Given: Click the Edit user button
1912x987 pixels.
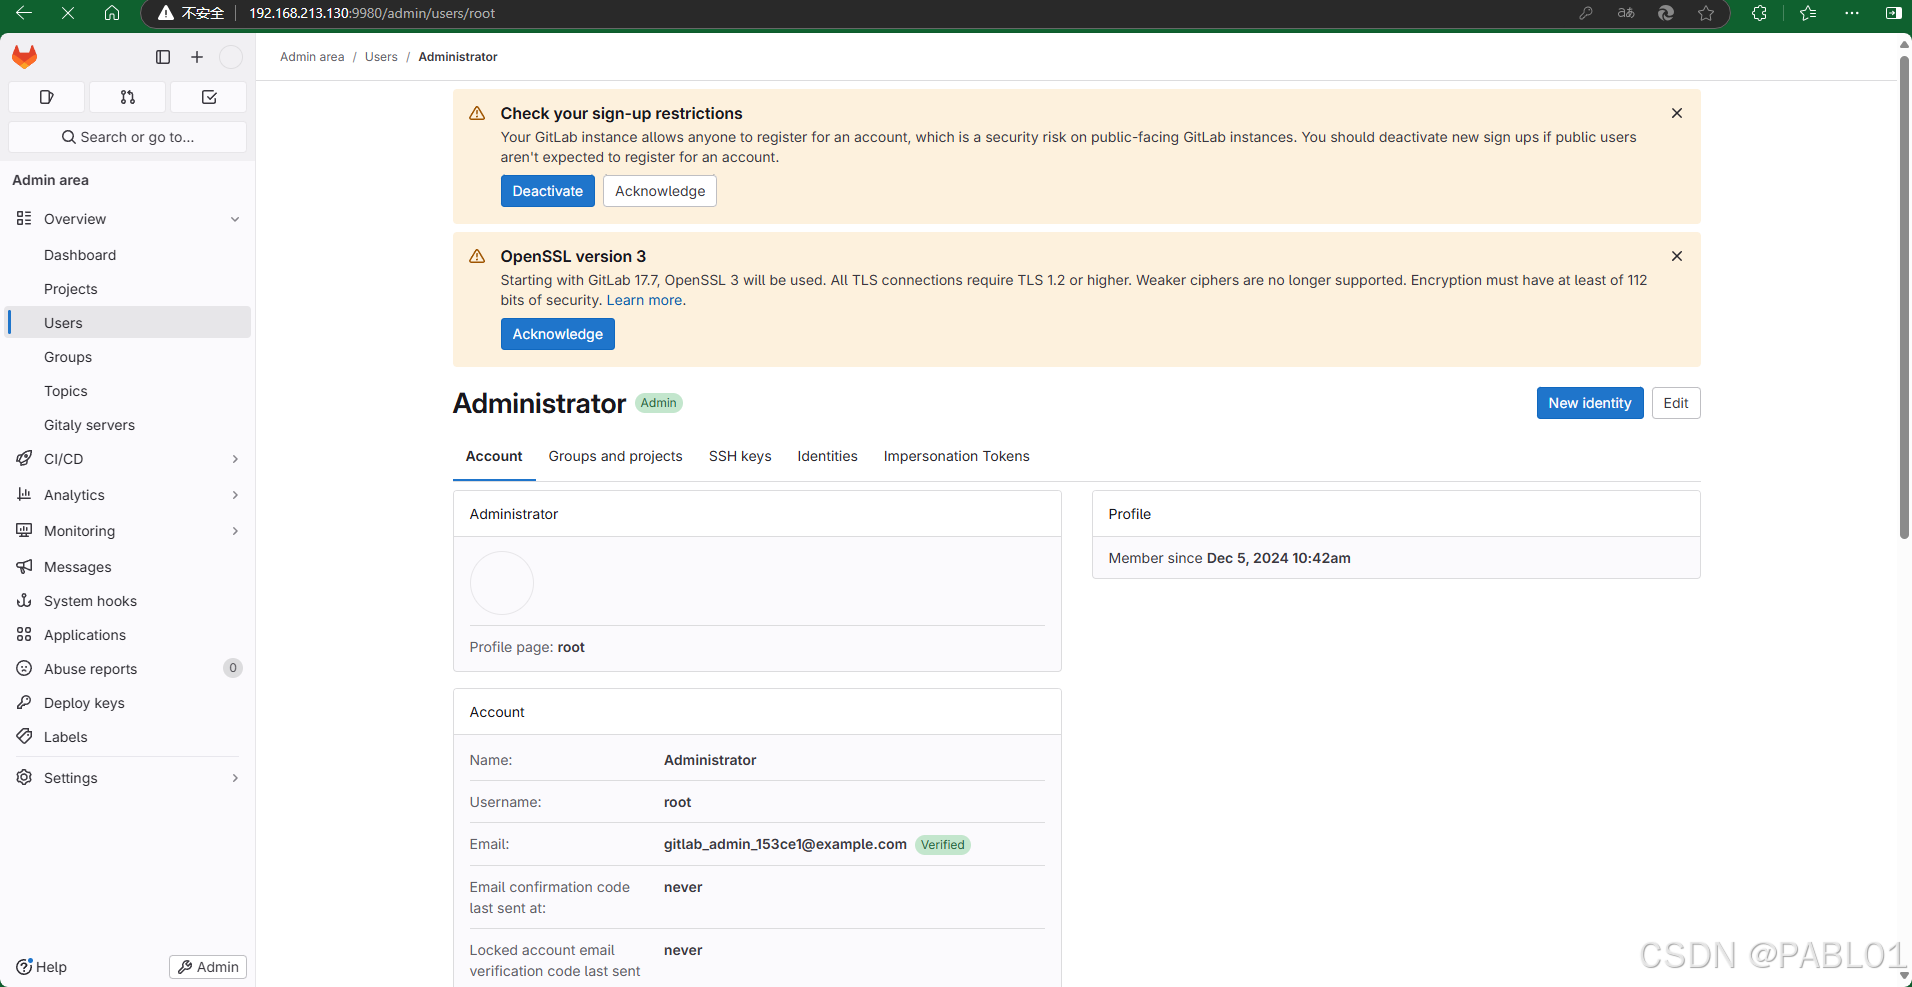Looking at the screenshot, I should (x=1676, y=403).
